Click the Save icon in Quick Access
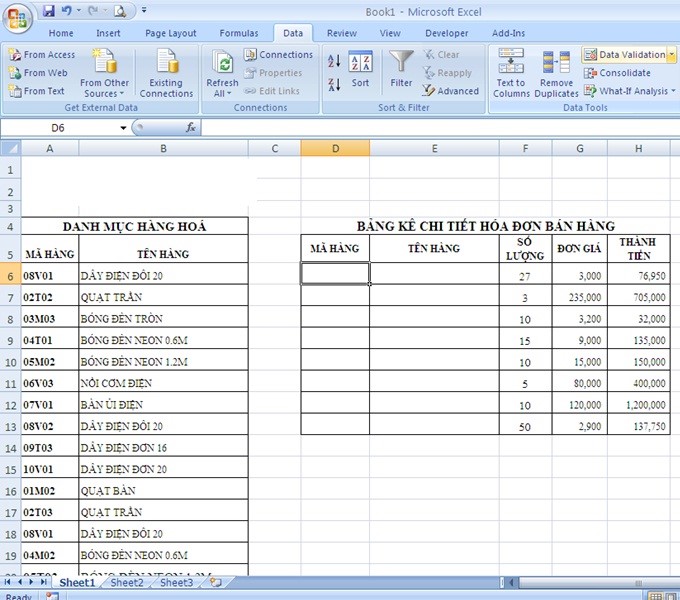The width and height of the screenshot is (680, 600). [x=48, y=11]
